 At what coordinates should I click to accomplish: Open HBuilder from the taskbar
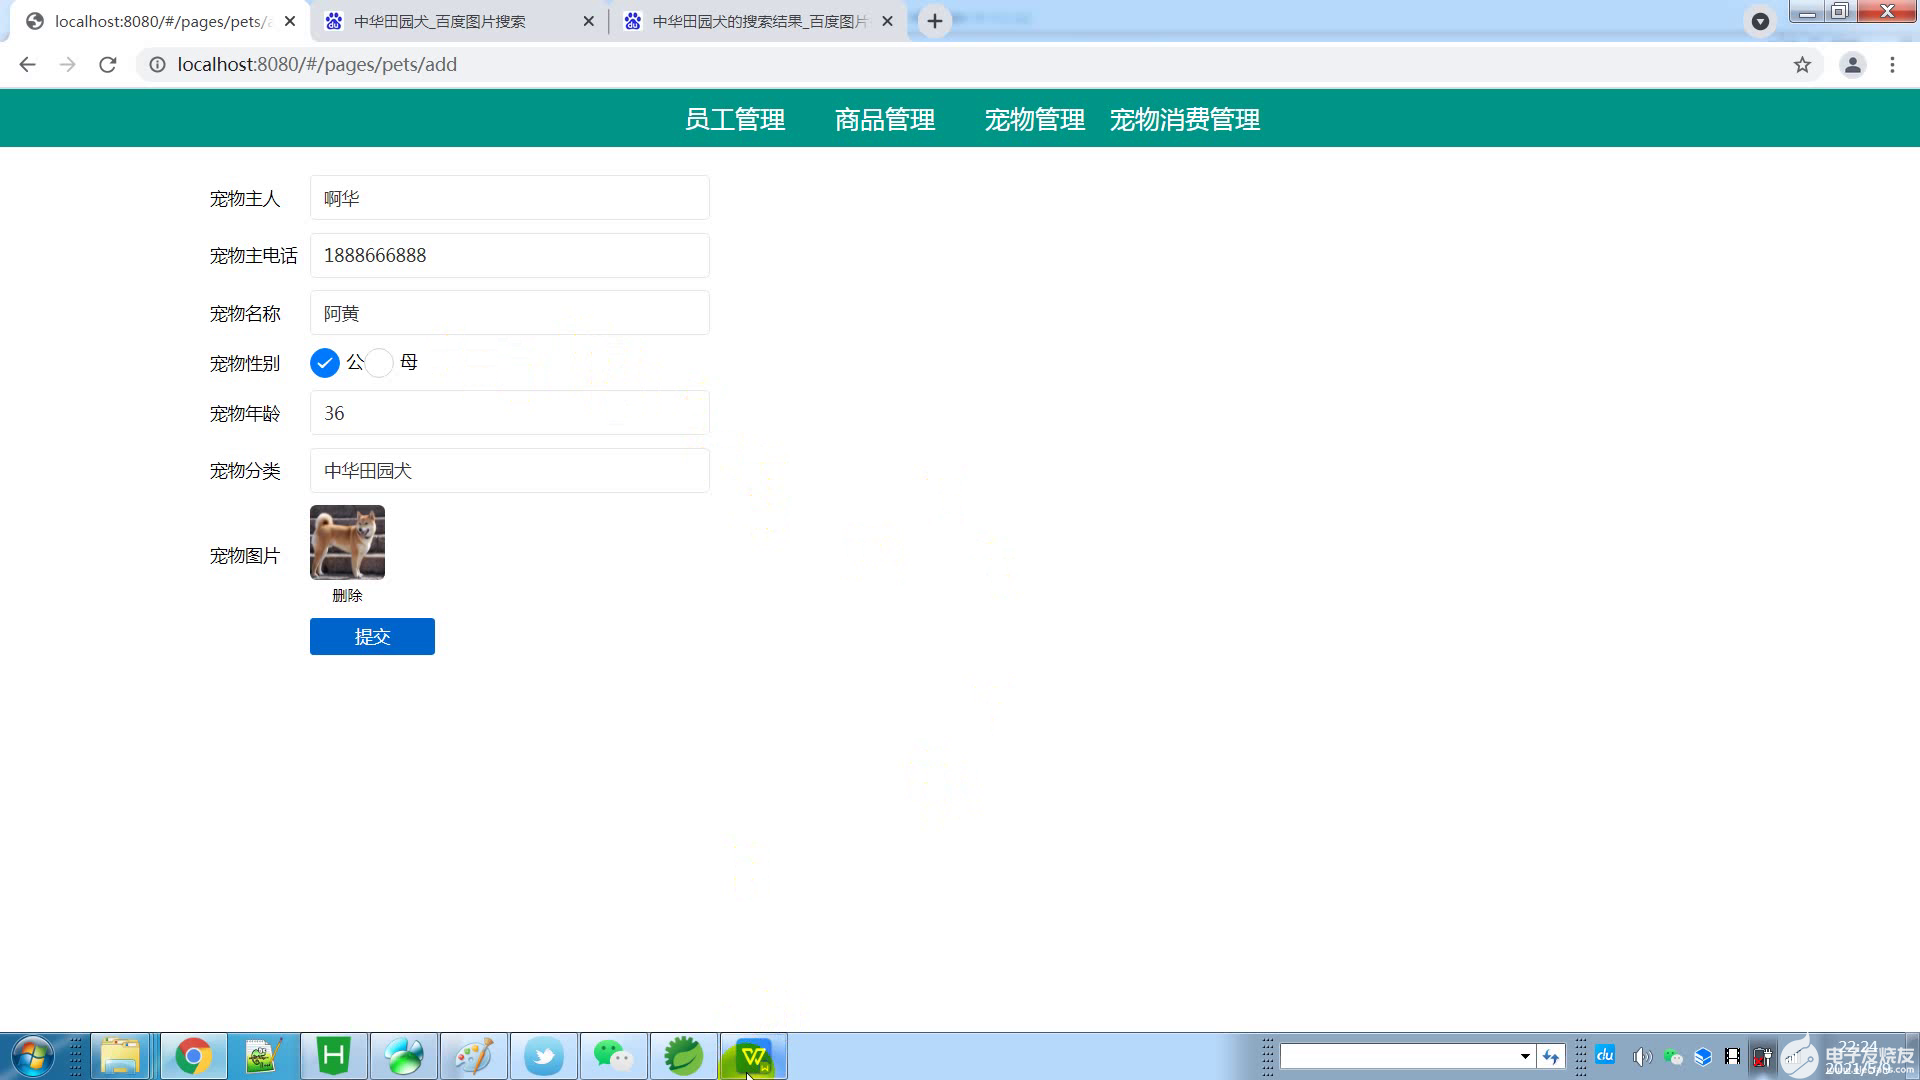[333, 1056]
